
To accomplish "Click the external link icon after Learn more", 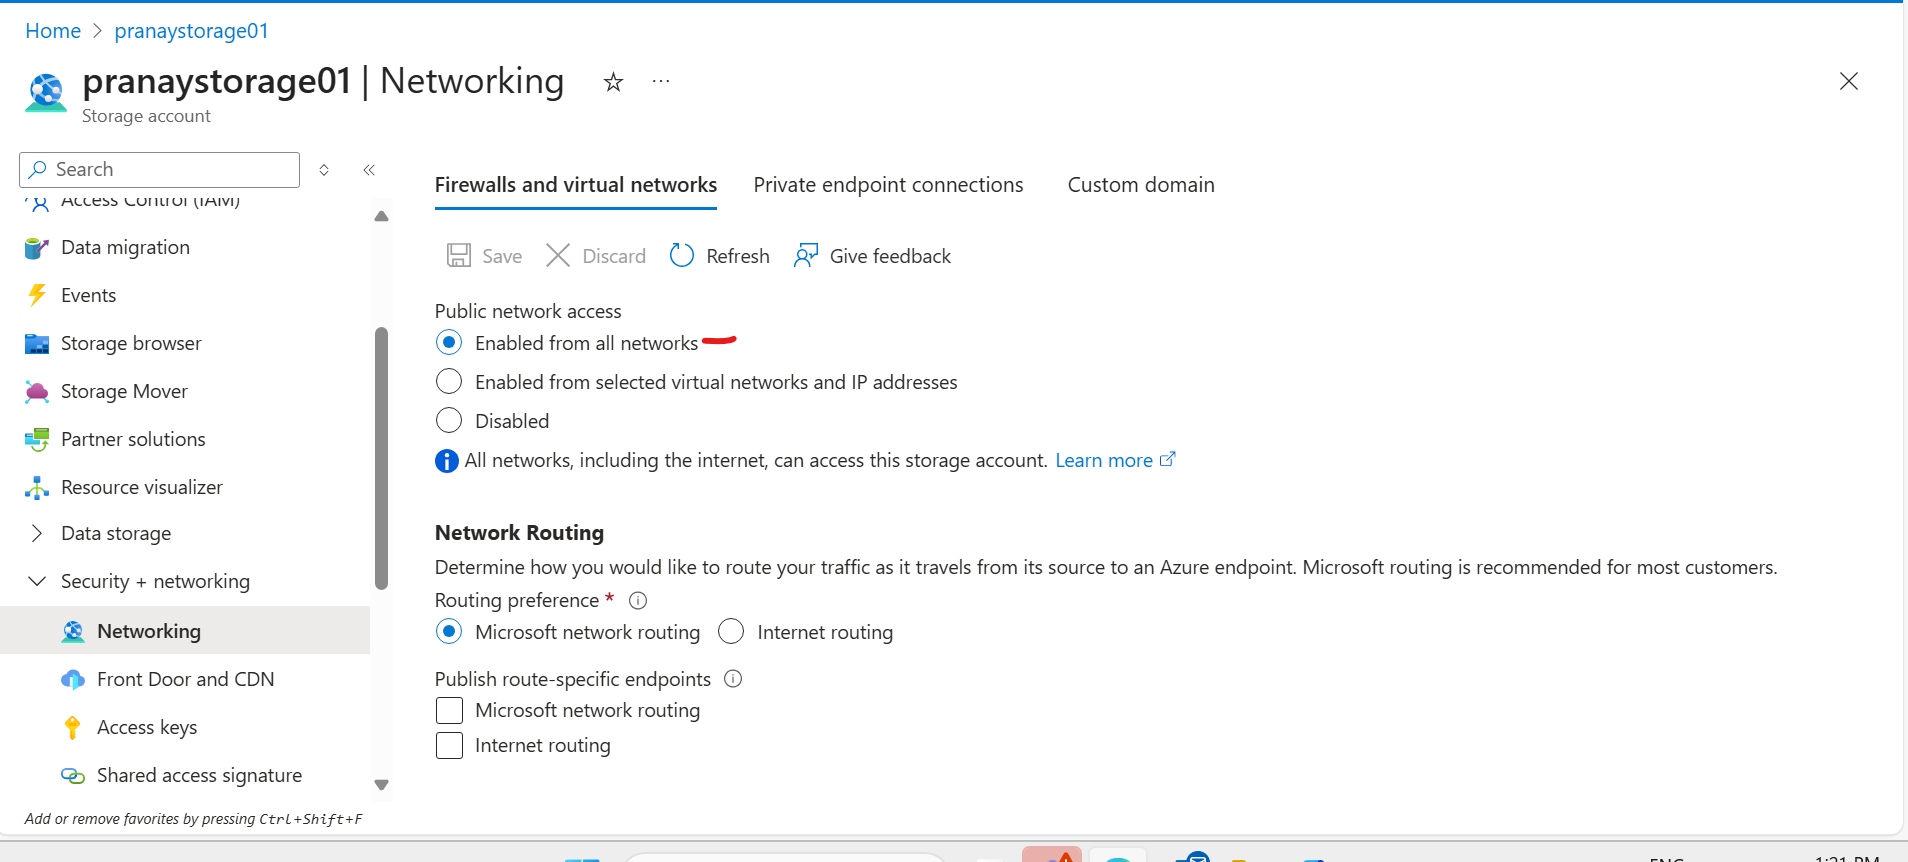I will tap(1168, 460).
